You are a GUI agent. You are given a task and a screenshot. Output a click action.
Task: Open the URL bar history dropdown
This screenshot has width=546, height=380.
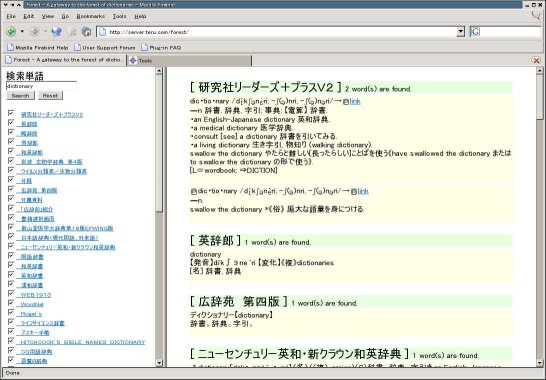click(x=460, y=32)
